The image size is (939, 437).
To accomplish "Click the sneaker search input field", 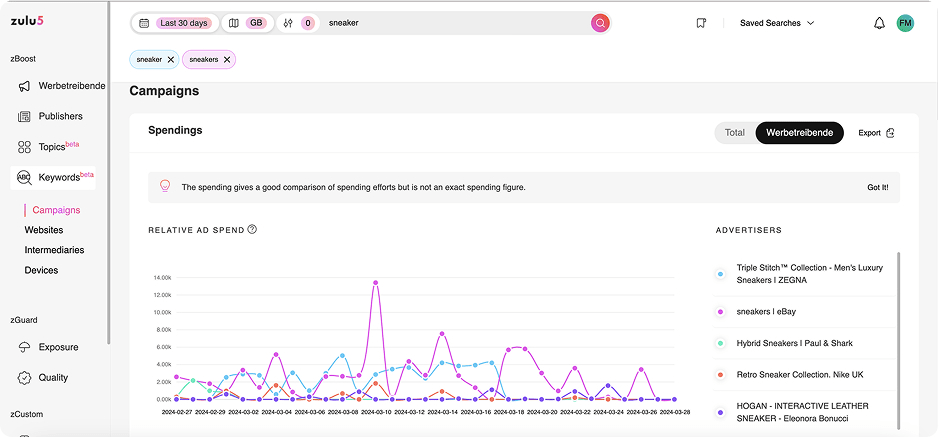I will click(455, 23).
